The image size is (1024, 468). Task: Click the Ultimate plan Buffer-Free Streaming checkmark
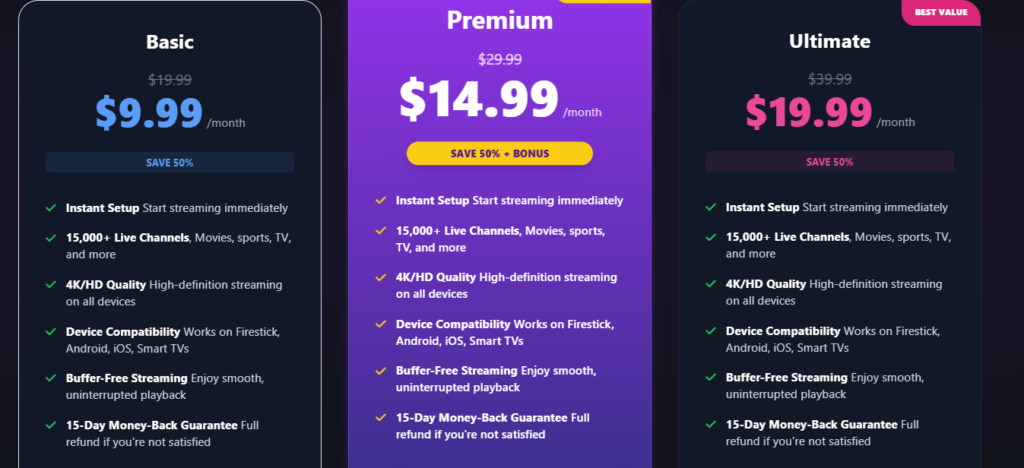(710, 378)
